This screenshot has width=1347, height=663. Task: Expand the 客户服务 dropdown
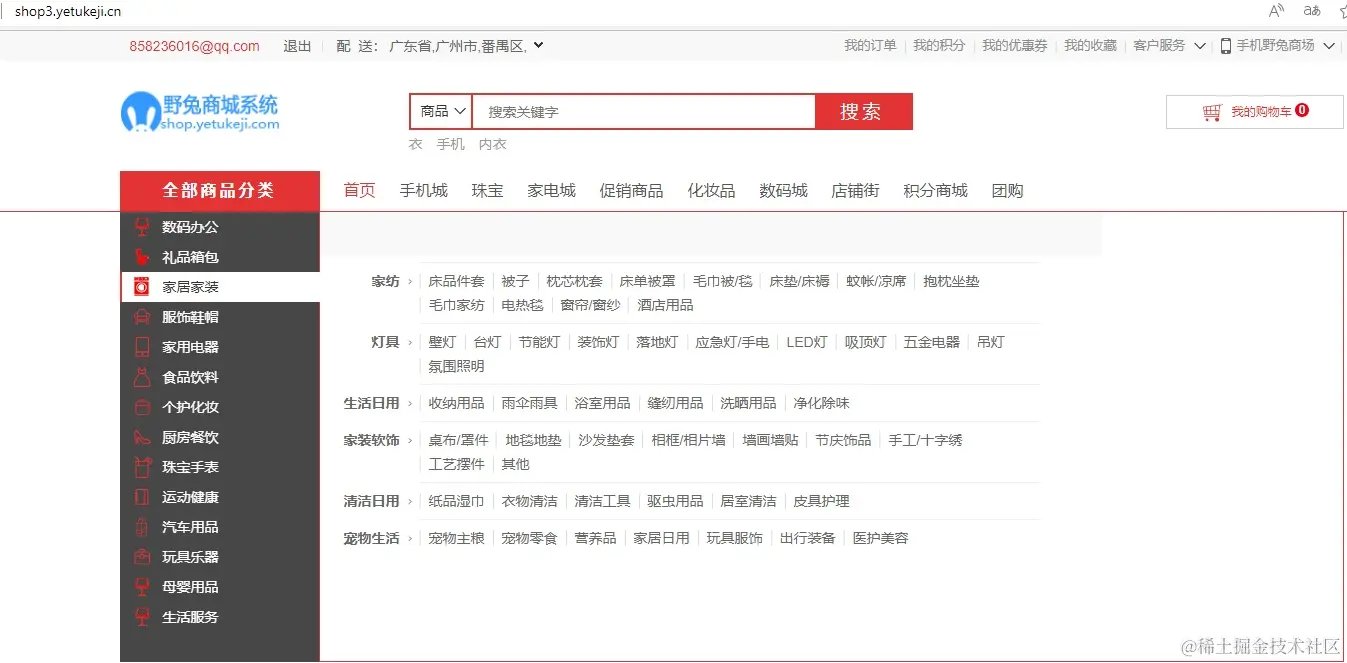pyautogui.click(x=1199, y=46)
